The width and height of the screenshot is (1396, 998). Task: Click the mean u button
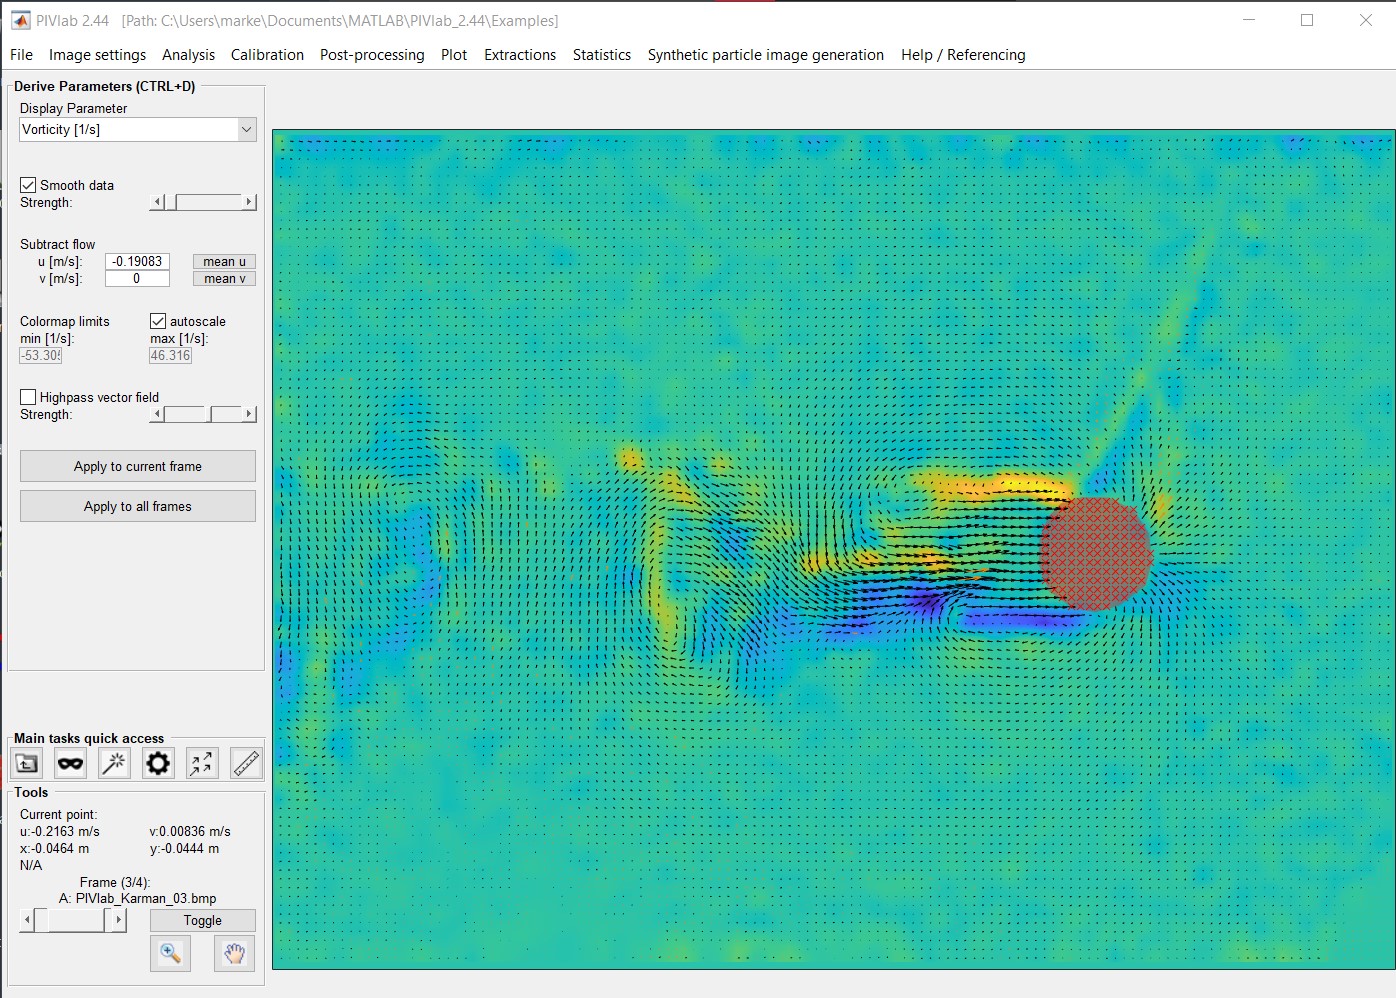[x=224, y=262]
